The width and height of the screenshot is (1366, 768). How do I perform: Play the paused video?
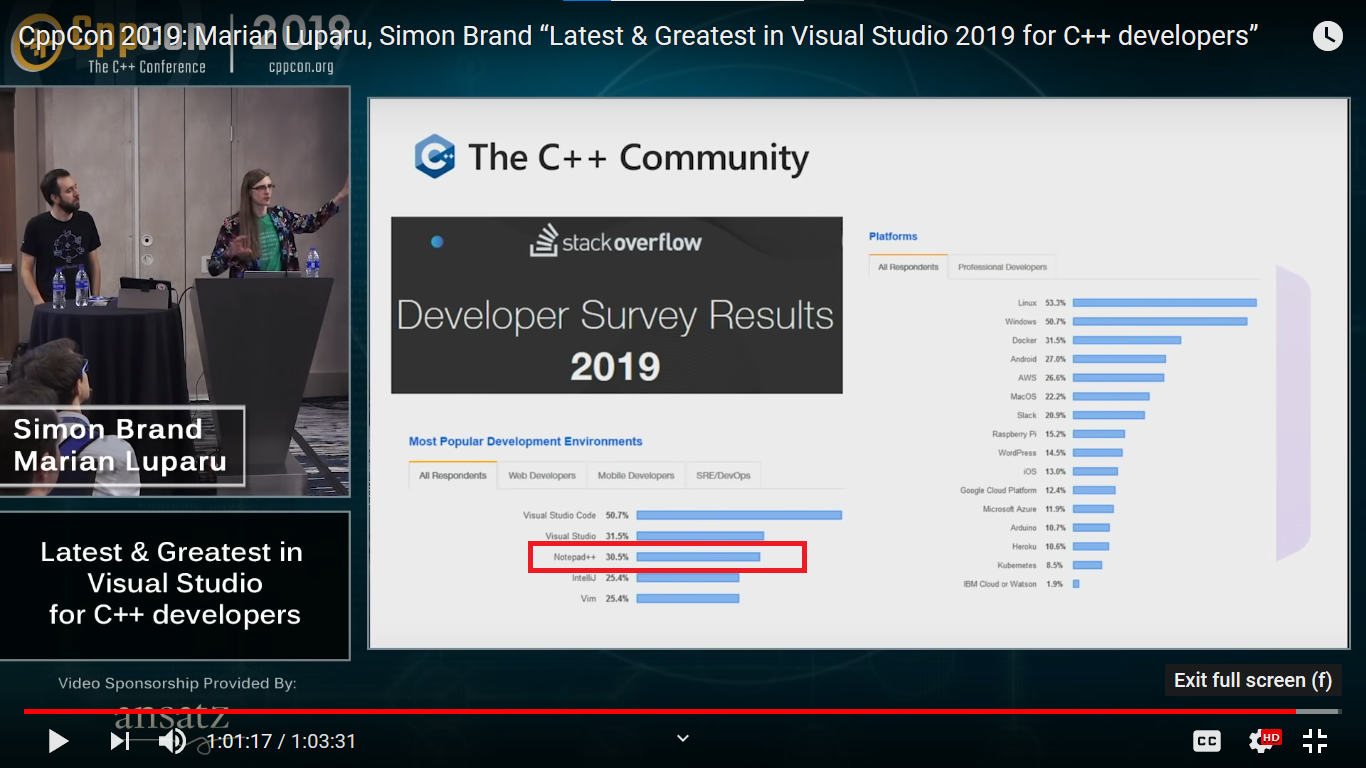pyautogui.click(x=58, y=741)
